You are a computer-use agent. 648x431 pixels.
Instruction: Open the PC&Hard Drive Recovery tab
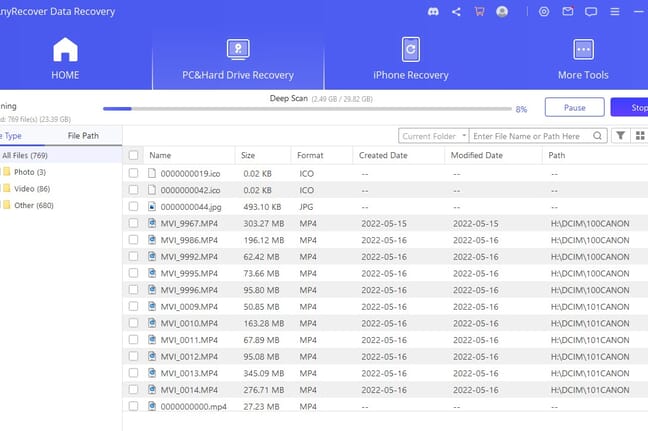pyautogui.click(x=238, y=58)
